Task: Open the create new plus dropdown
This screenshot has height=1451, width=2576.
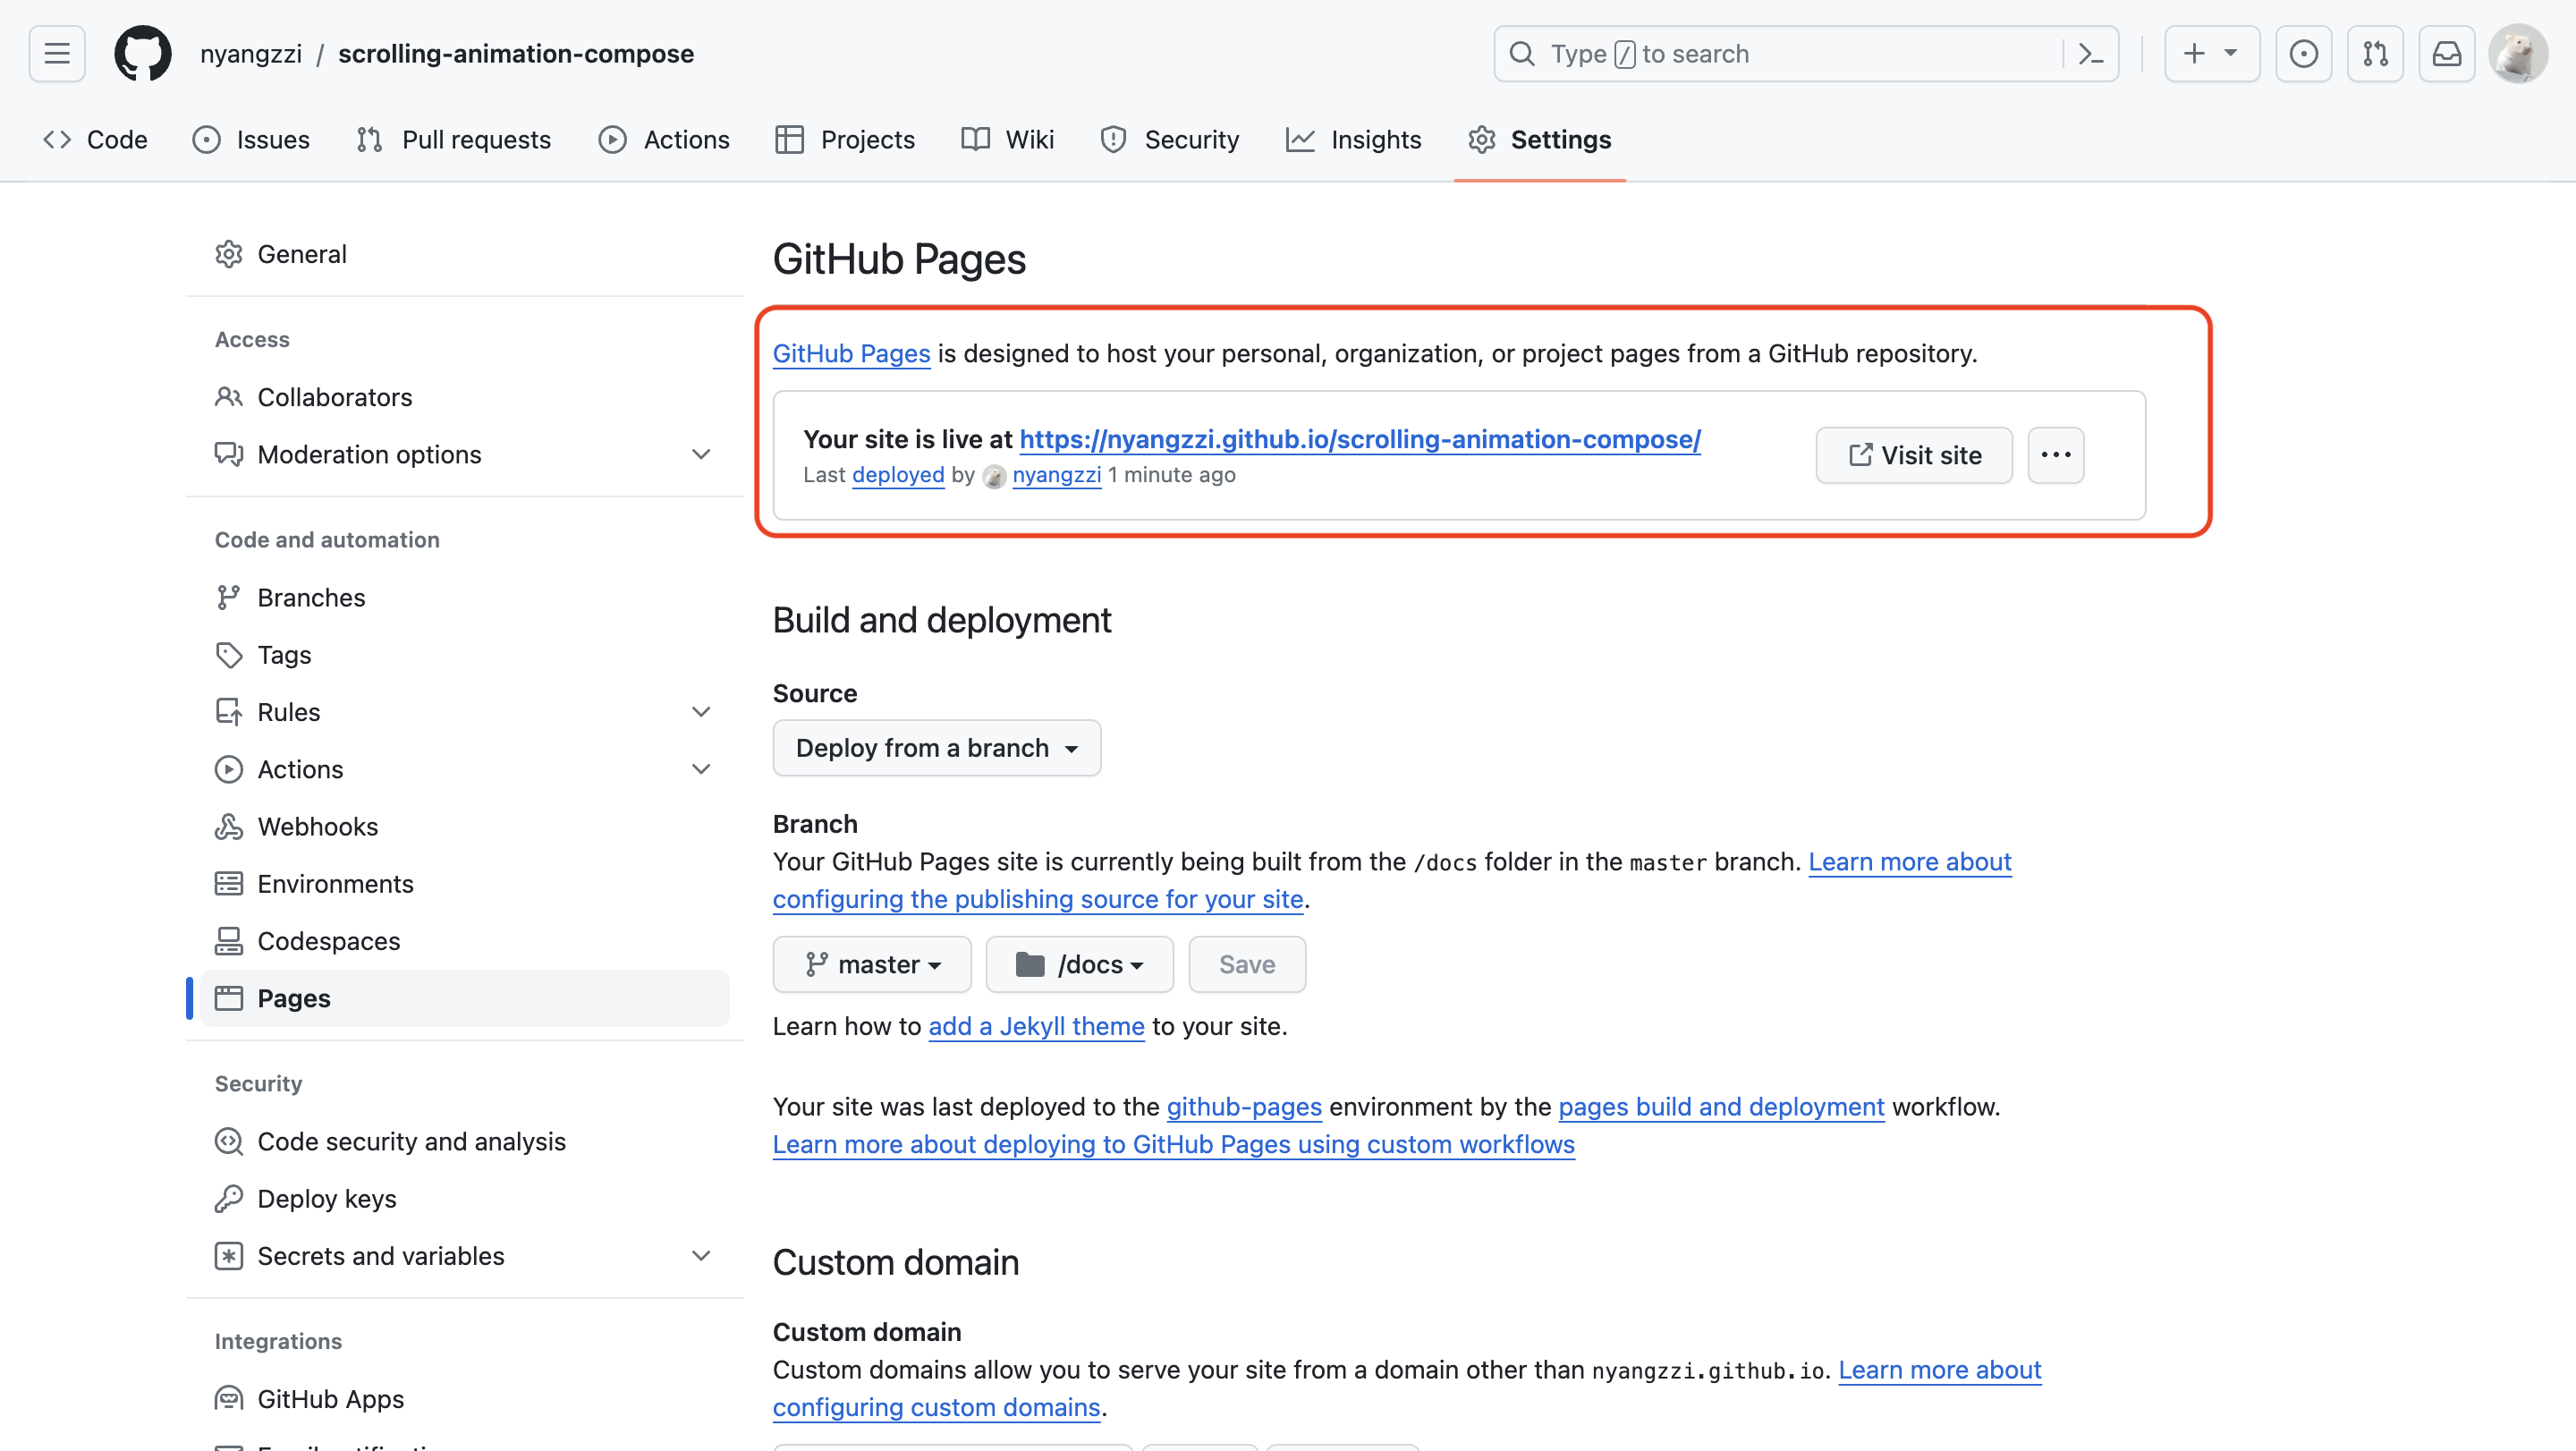Action: click(2211, 53)
